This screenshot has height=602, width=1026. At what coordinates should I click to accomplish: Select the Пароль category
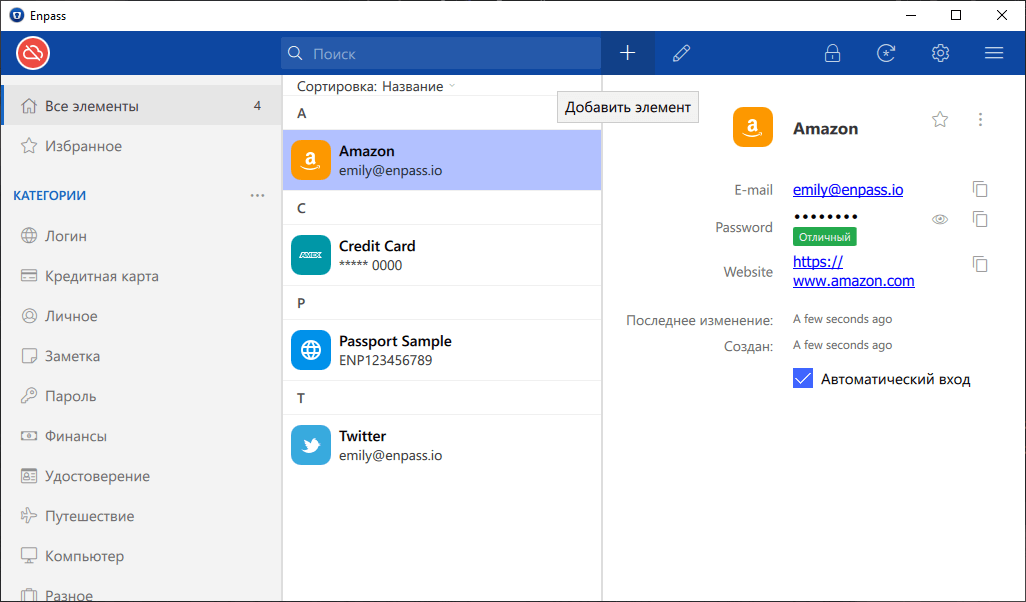pyautogui.click(x=141, y=396)
